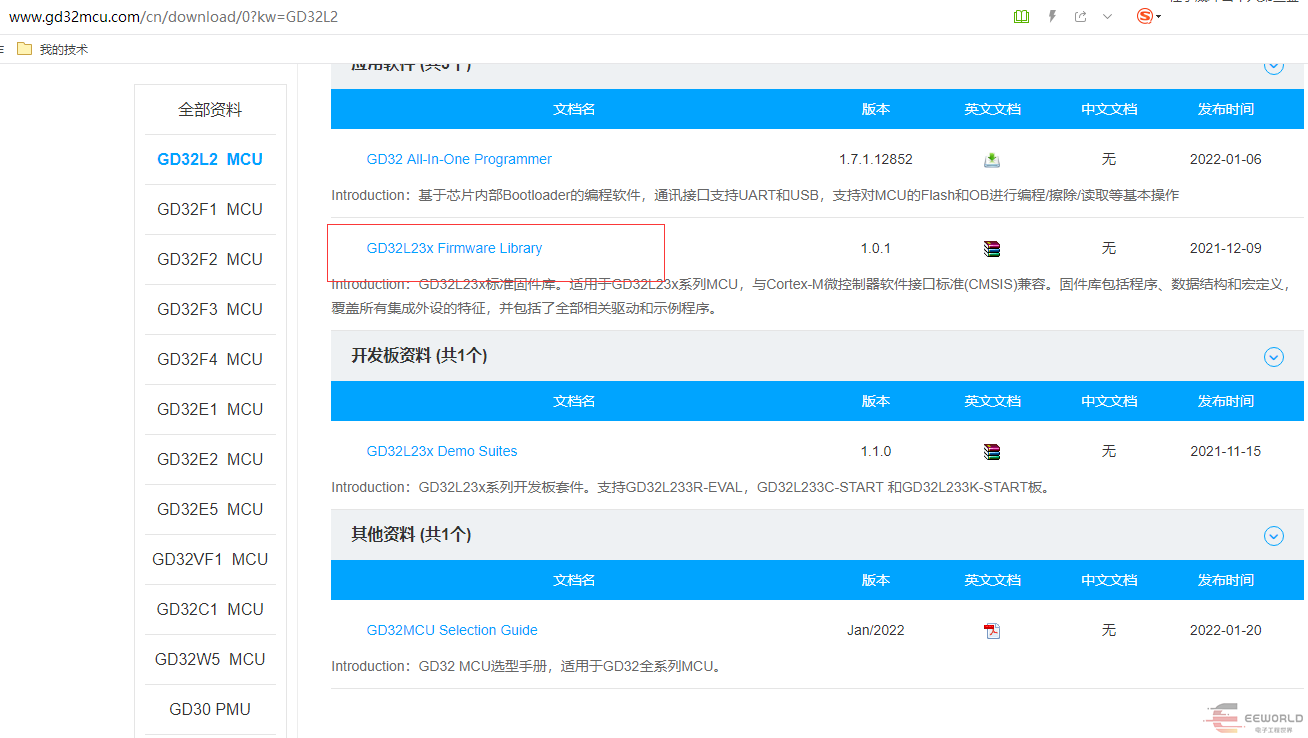
Task: Click the Sogou search engine icon
Action: pyautogui.click(x=1146, y=17)
